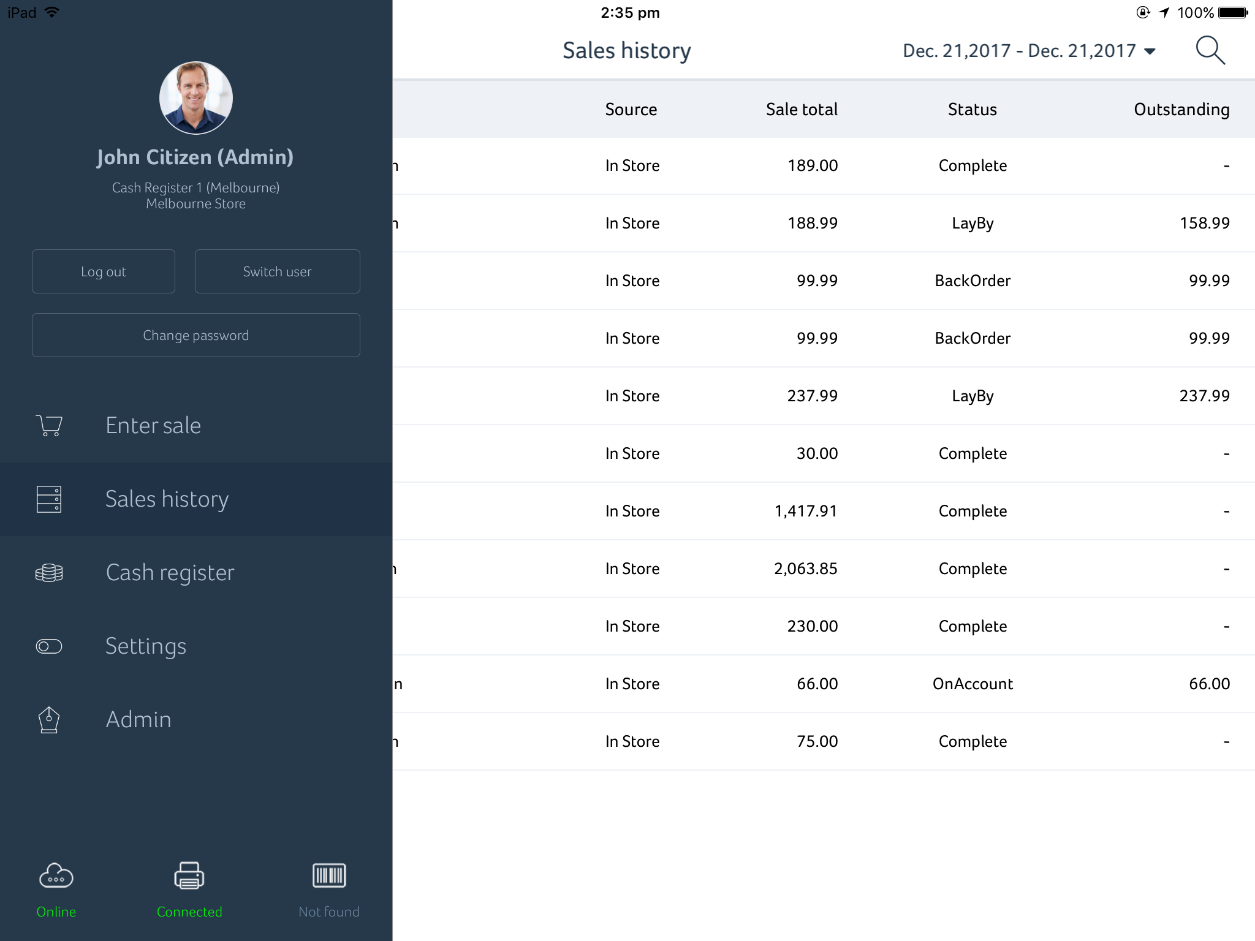Screen dimensions: 1255x941
Task: Select the sale totalling 230.00
Action: (x=813, y=627)
